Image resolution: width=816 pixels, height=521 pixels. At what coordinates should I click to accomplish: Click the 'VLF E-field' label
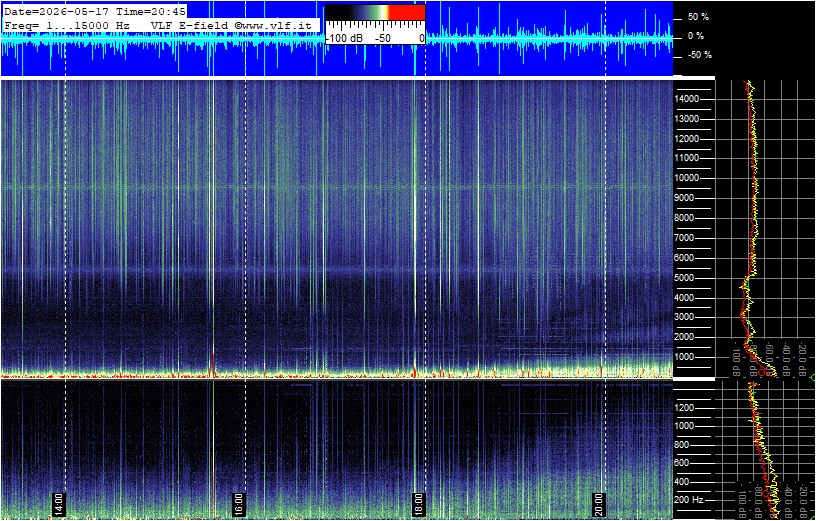[x=189, y=25]
